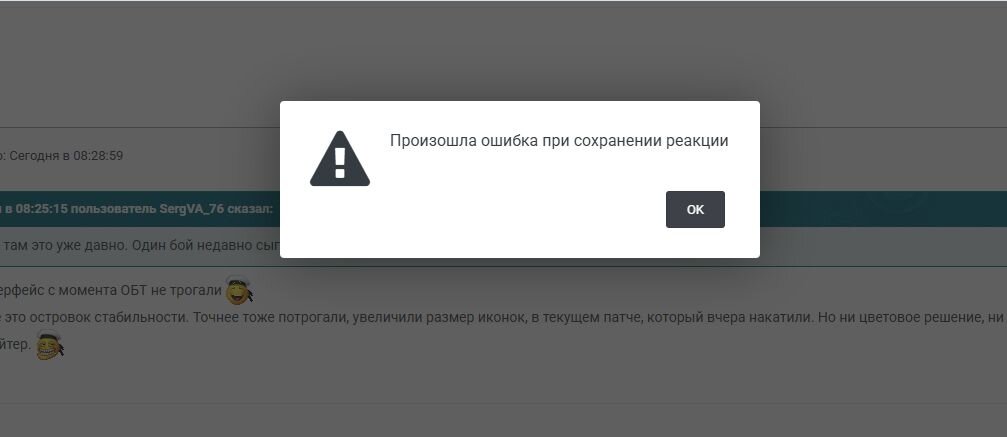
Task: Click the teal quote bar right of the dialog
Action: pos(883,209)
